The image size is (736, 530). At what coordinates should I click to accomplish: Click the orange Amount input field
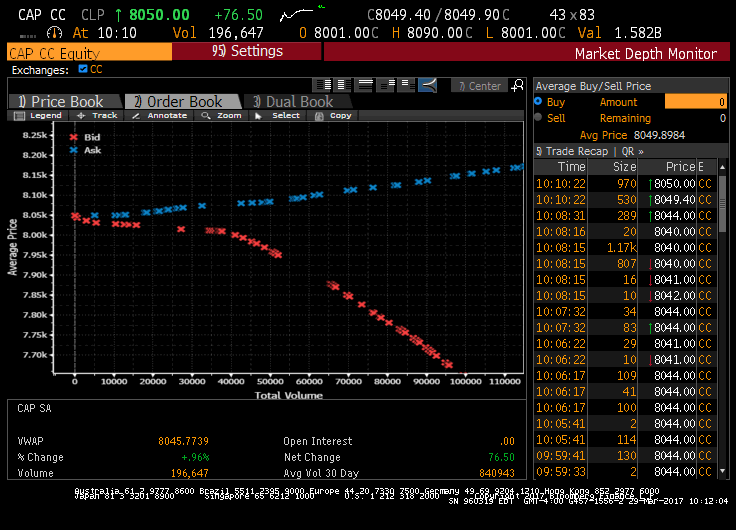click(x=696, y=101)
